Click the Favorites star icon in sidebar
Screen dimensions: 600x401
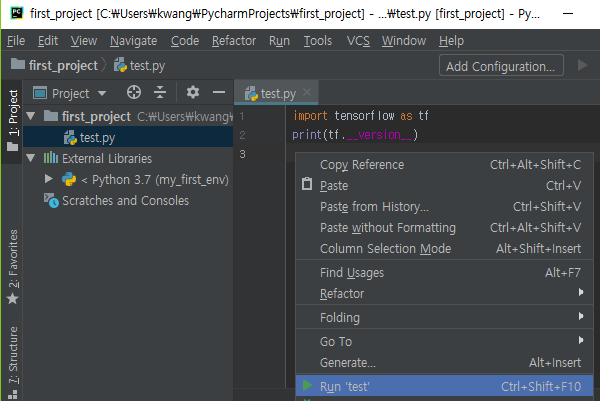(13, 298)
